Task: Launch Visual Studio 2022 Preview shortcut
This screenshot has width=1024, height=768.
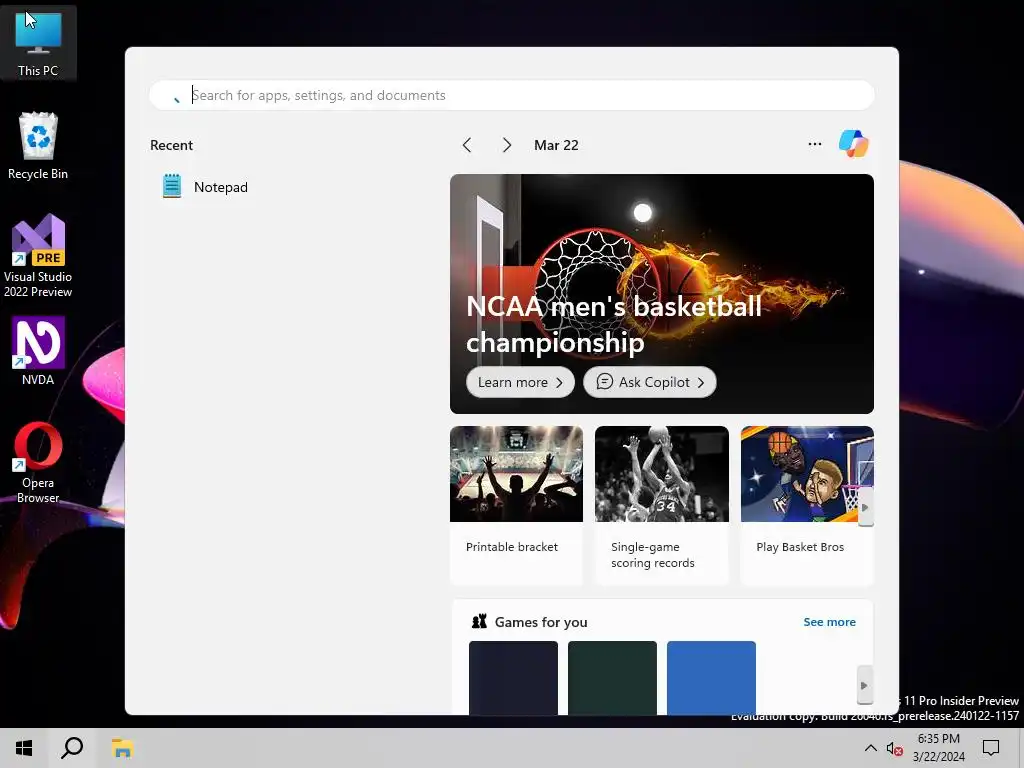Action: coord(38,255)
